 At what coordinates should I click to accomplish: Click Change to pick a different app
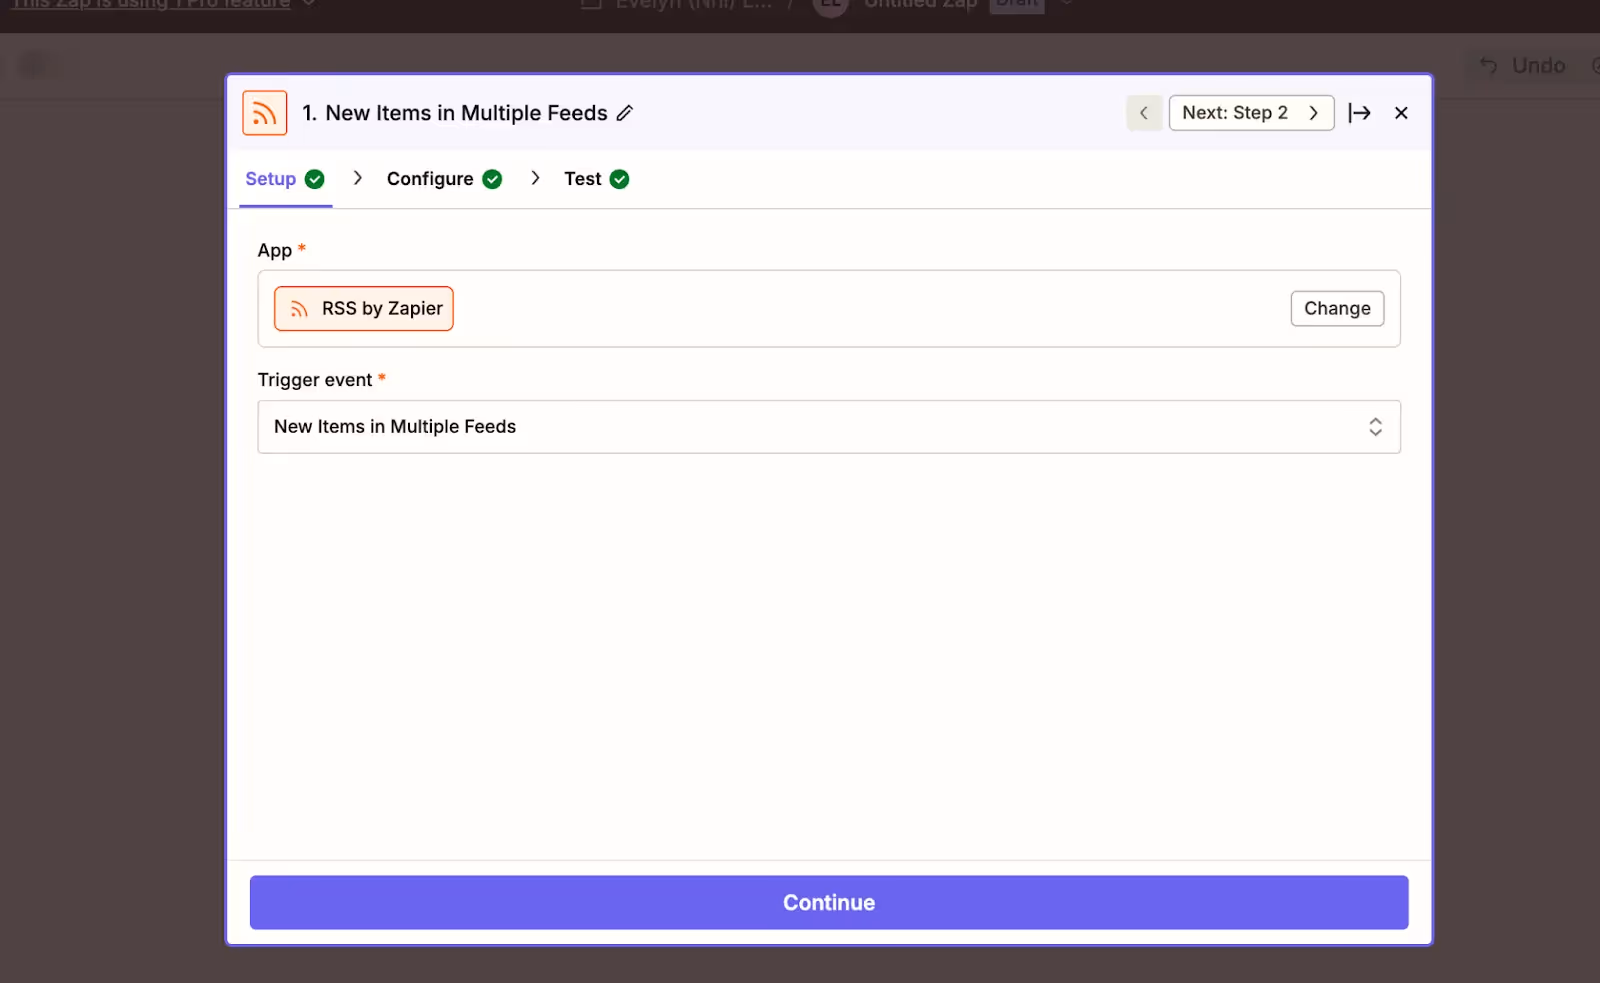(1337, 309)
